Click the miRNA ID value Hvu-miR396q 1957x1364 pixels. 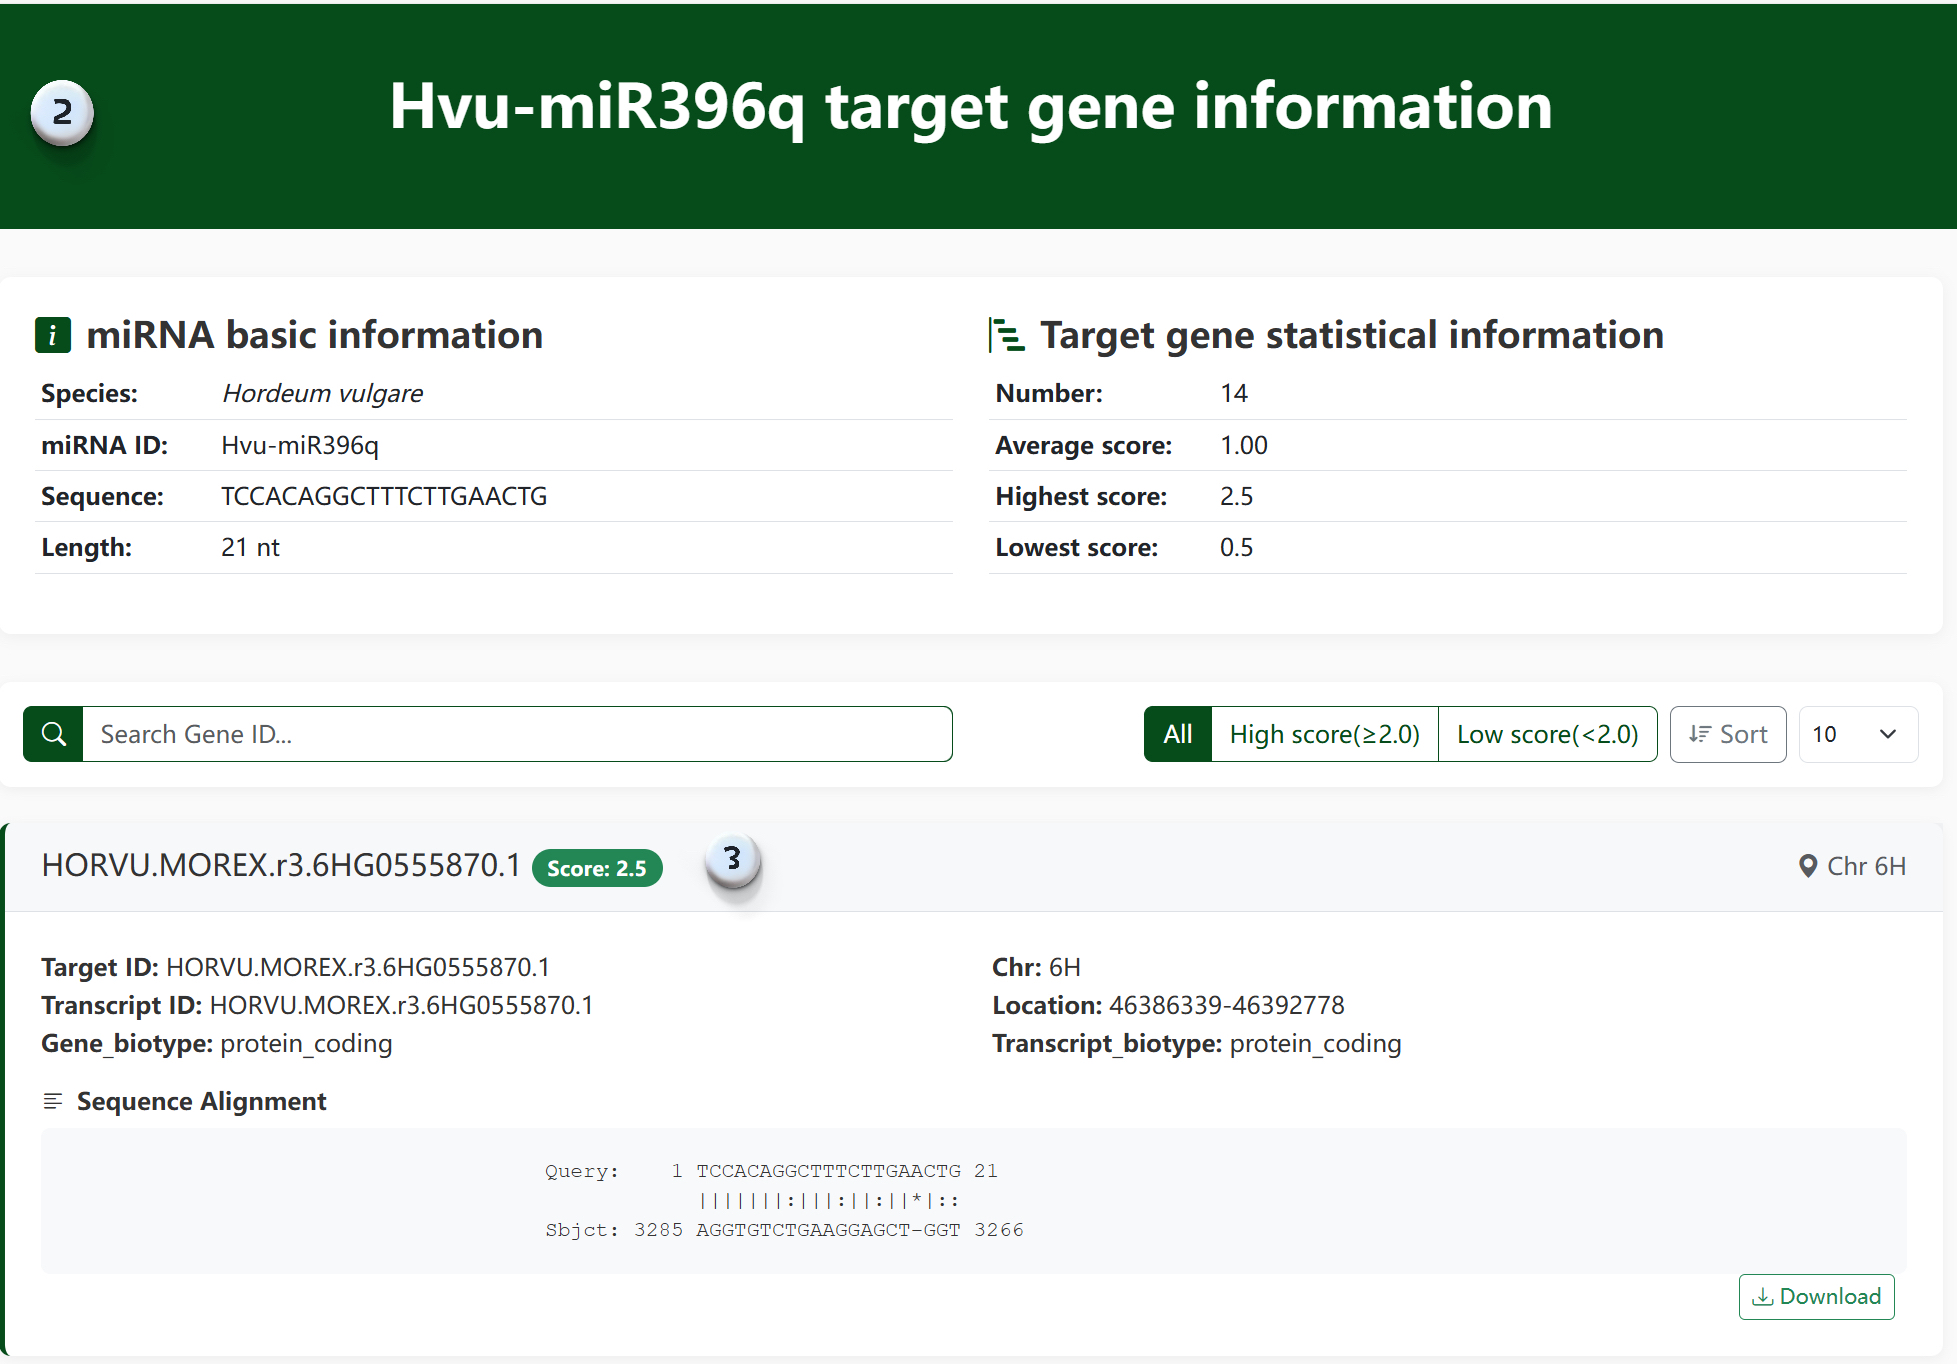pyautogui.click(x=300, y=445)
